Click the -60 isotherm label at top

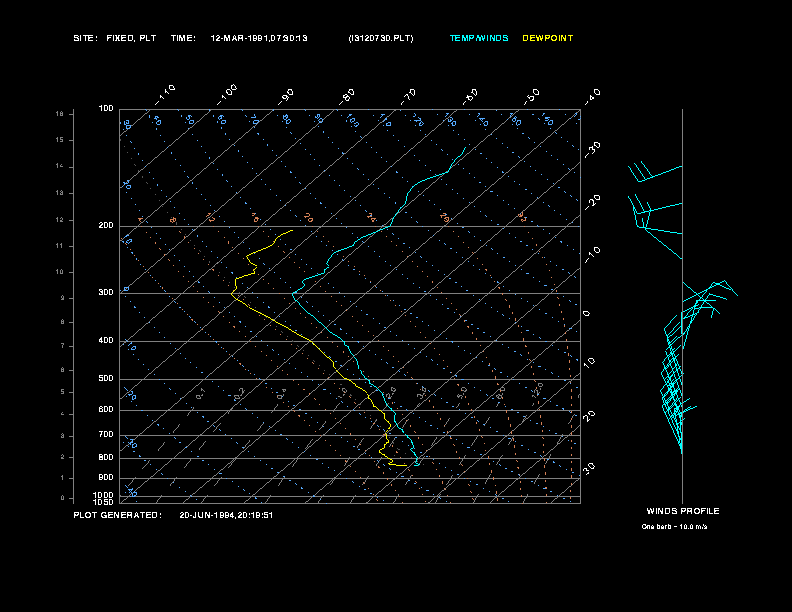(x=470, y=97)
